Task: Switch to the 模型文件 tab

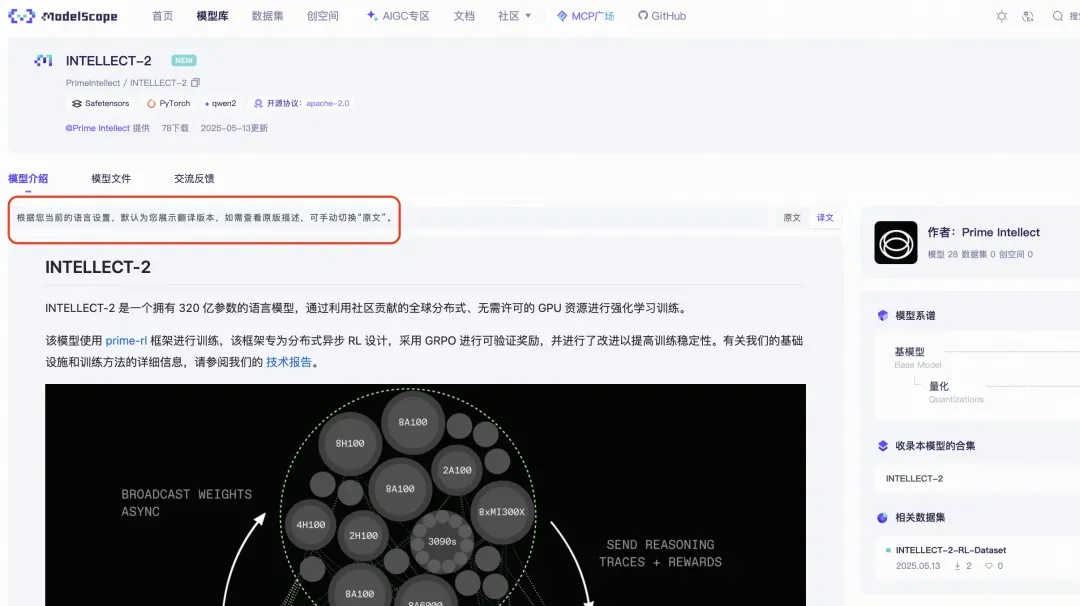Action: coord(111,178)
